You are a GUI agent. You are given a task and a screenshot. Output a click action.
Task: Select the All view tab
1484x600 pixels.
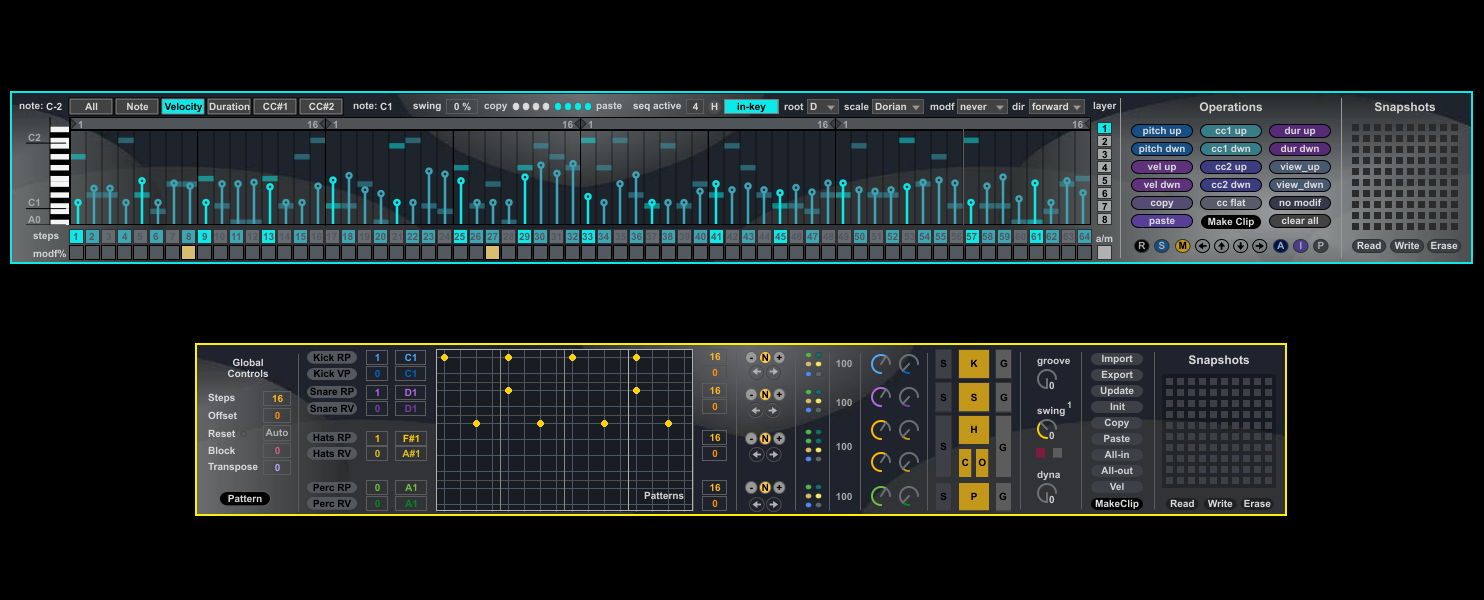coord(91,106)
